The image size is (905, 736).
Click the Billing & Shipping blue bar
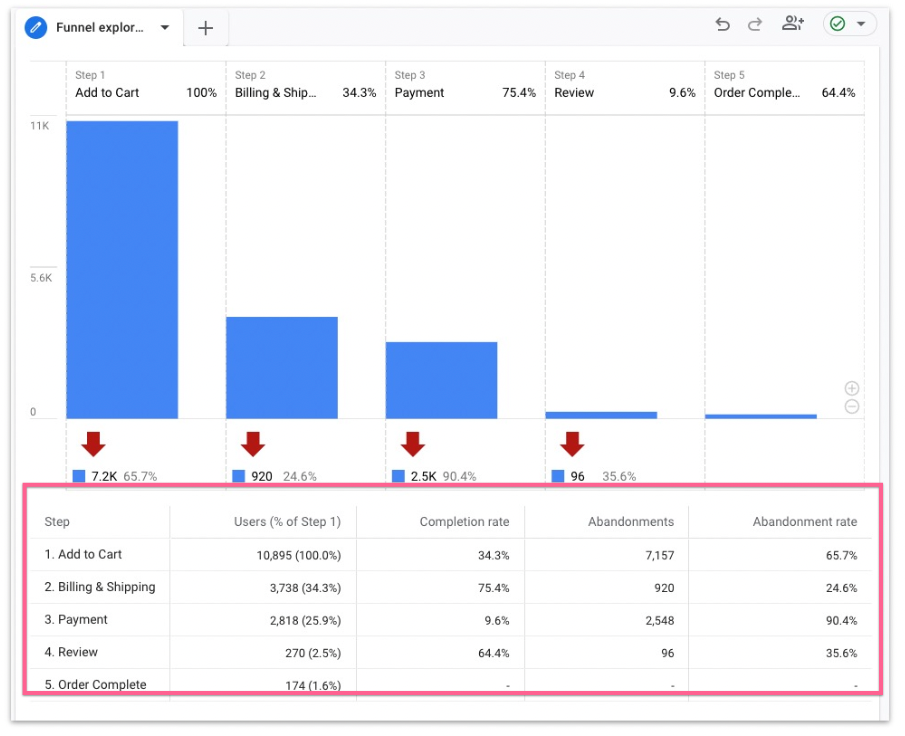point(281,367)
